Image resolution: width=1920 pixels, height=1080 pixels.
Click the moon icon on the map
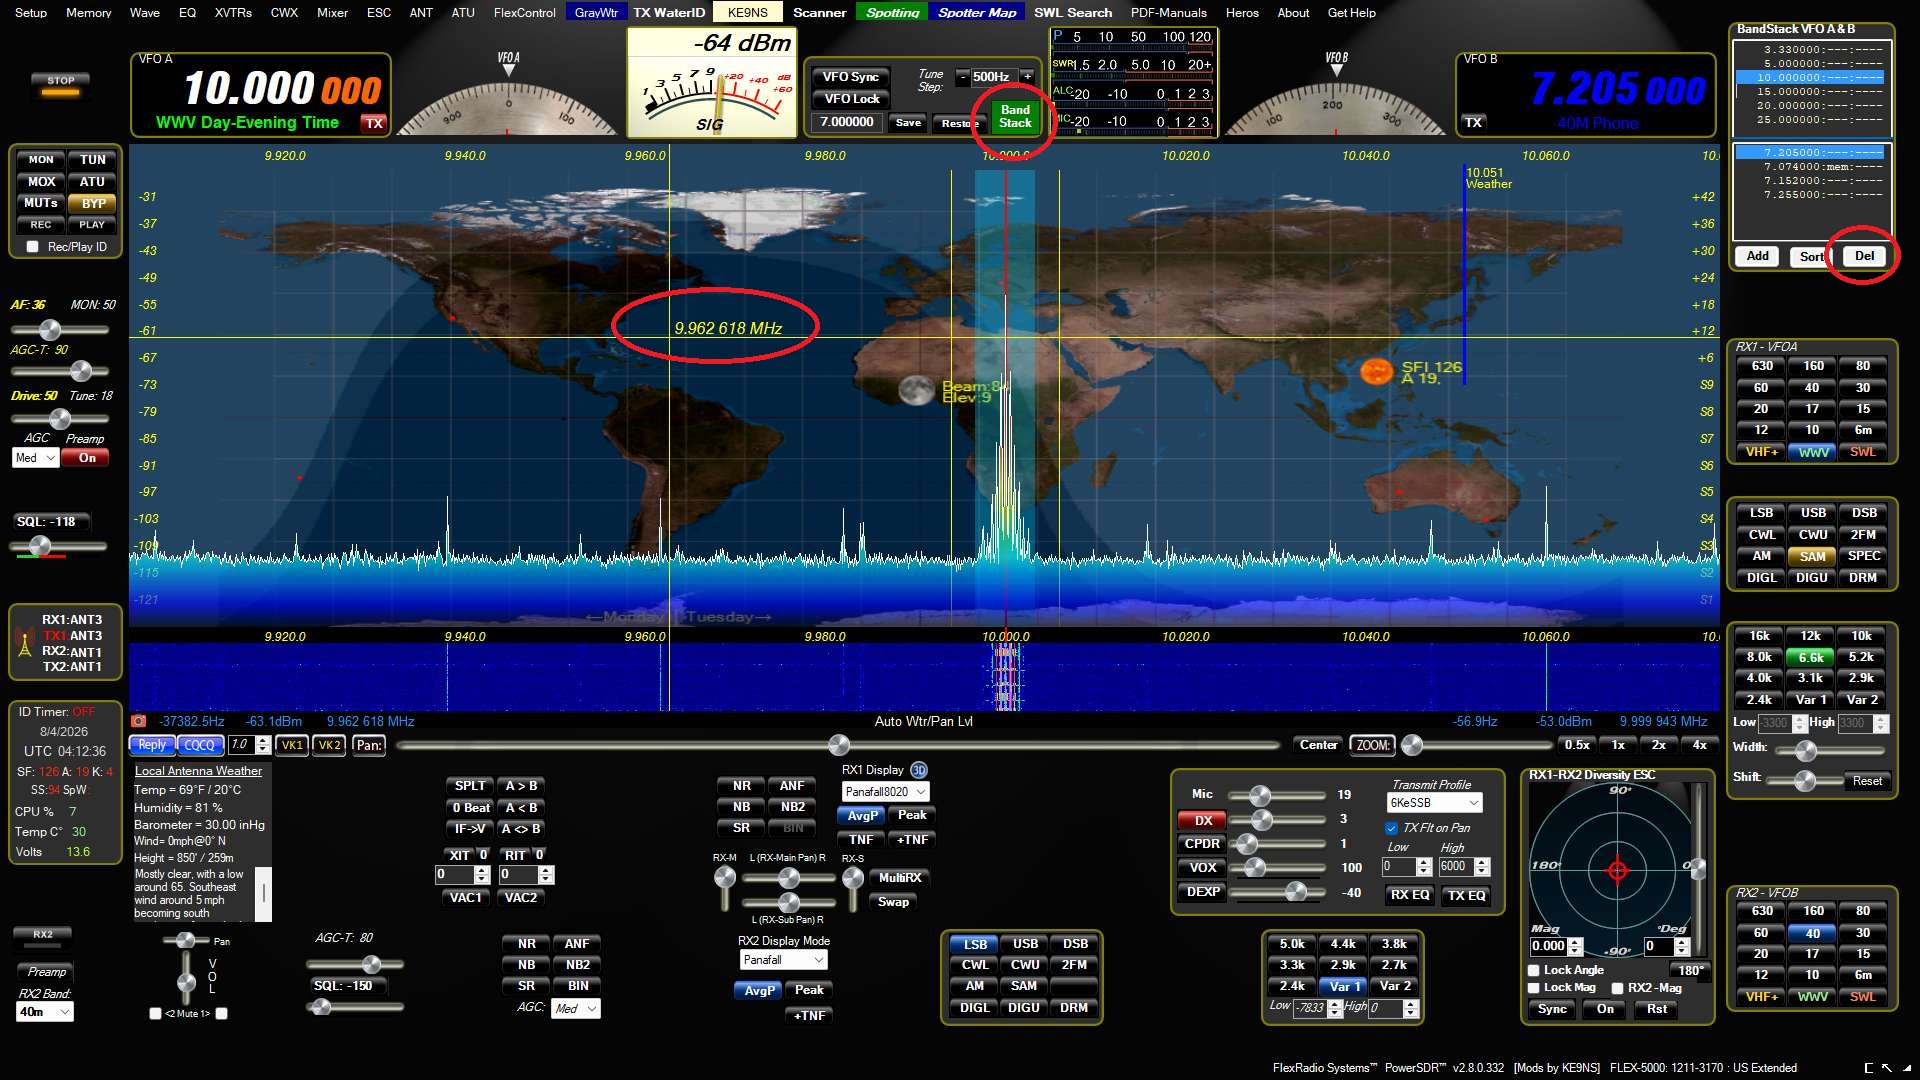[915, 390]
